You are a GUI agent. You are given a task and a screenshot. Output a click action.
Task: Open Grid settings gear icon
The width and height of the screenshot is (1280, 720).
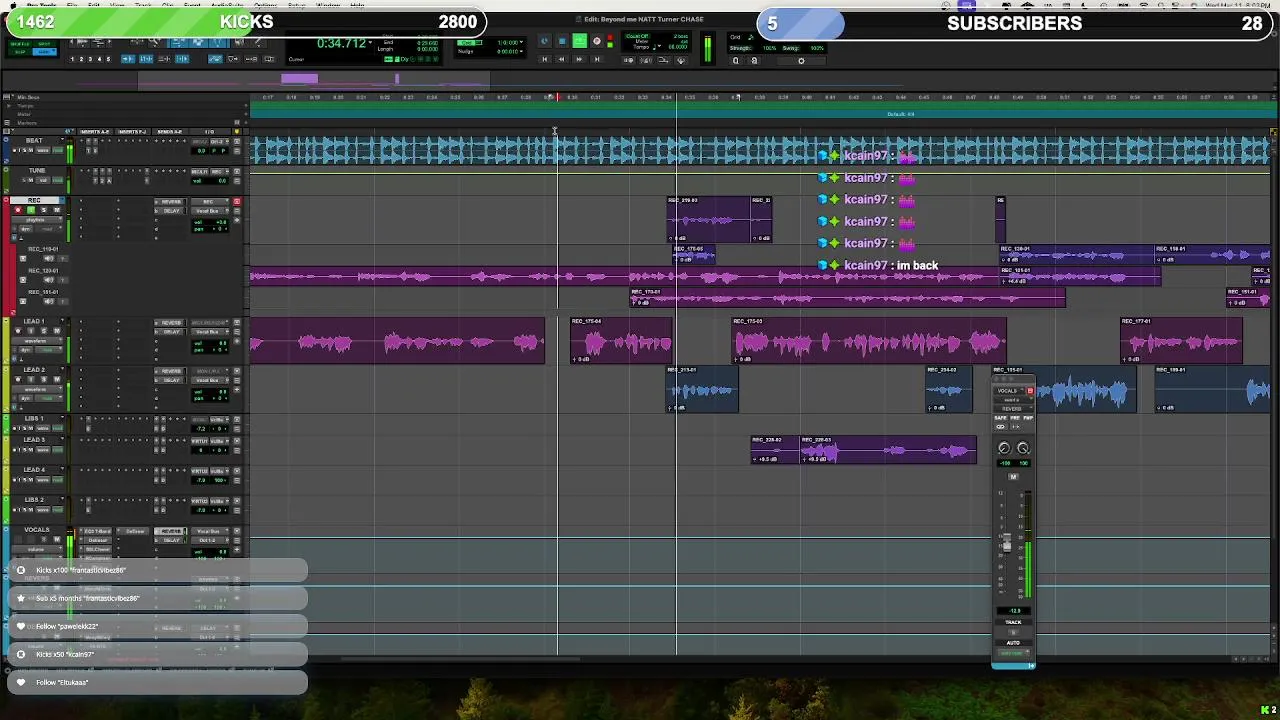point(801,60)
